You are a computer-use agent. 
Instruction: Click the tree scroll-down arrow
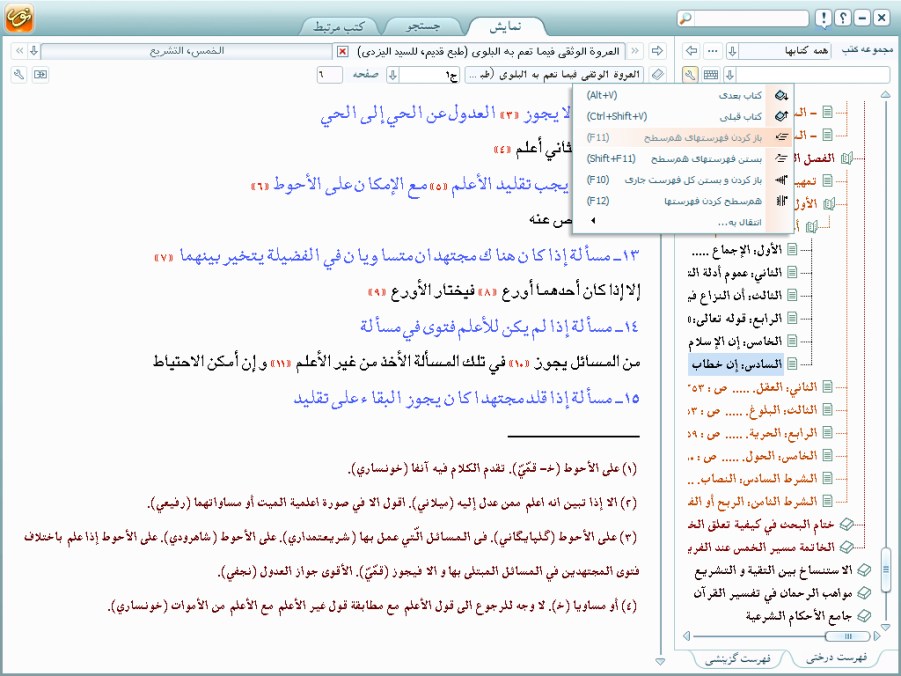[885, 626]
